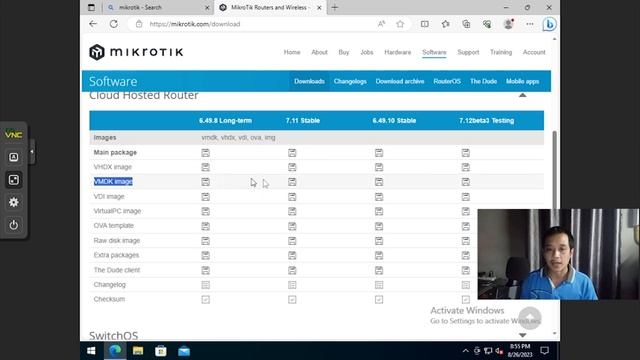Show hidden system tray icons
This screenshot has width=640, height=360.
tap(465, 351)
